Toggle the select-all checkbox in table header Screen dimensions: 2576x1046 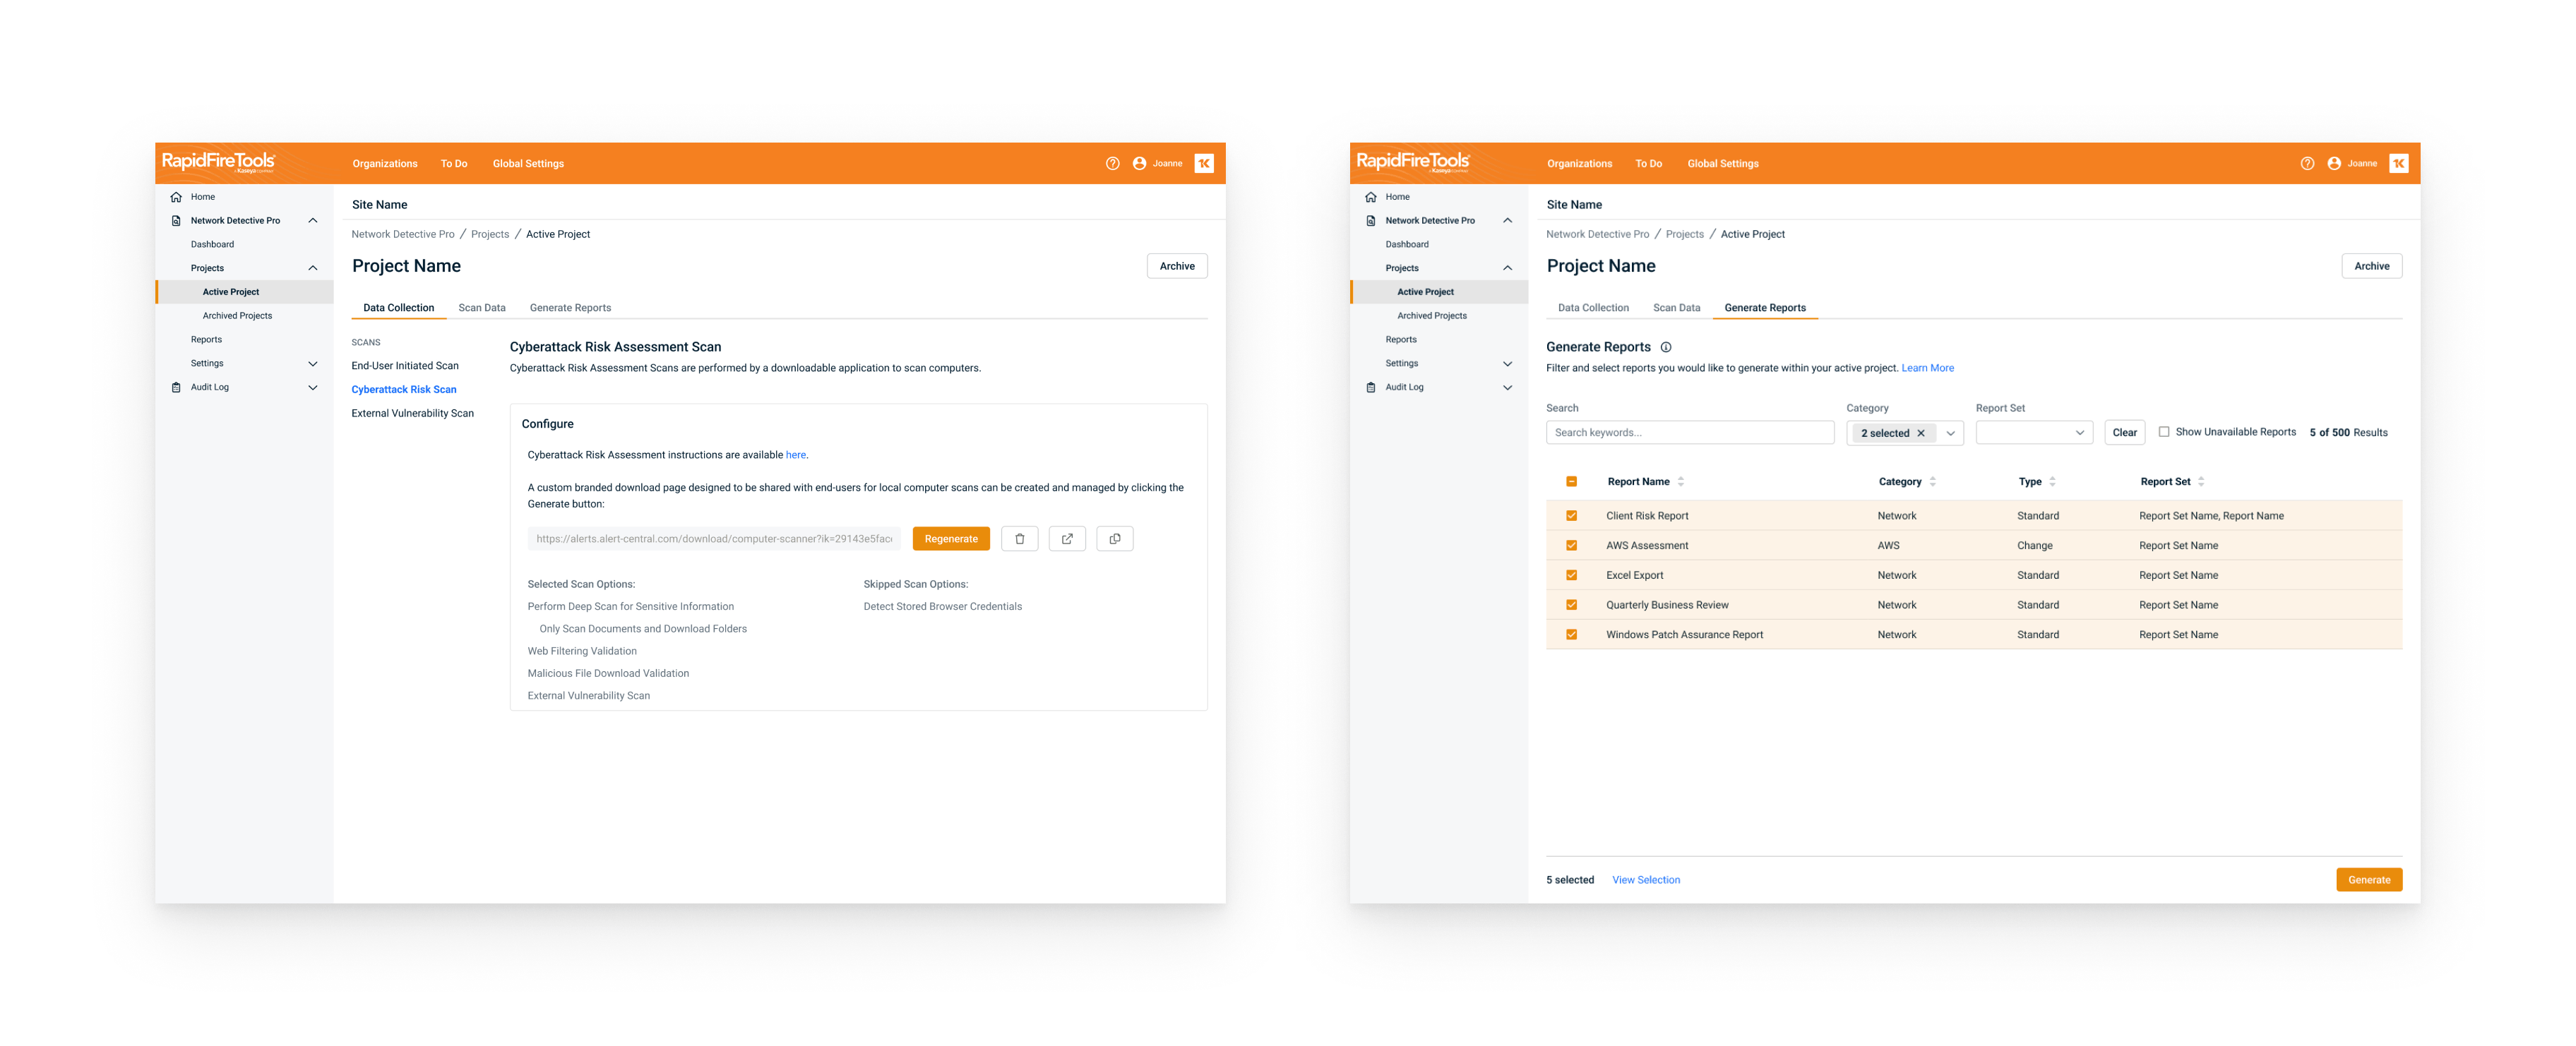1571,482
